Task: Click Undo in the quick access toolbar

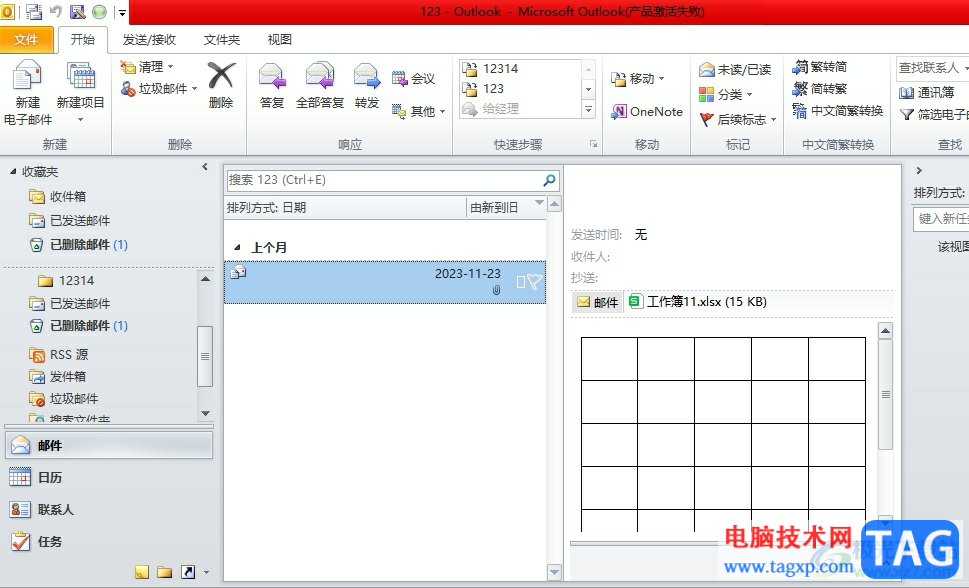Action: [56, 11]
